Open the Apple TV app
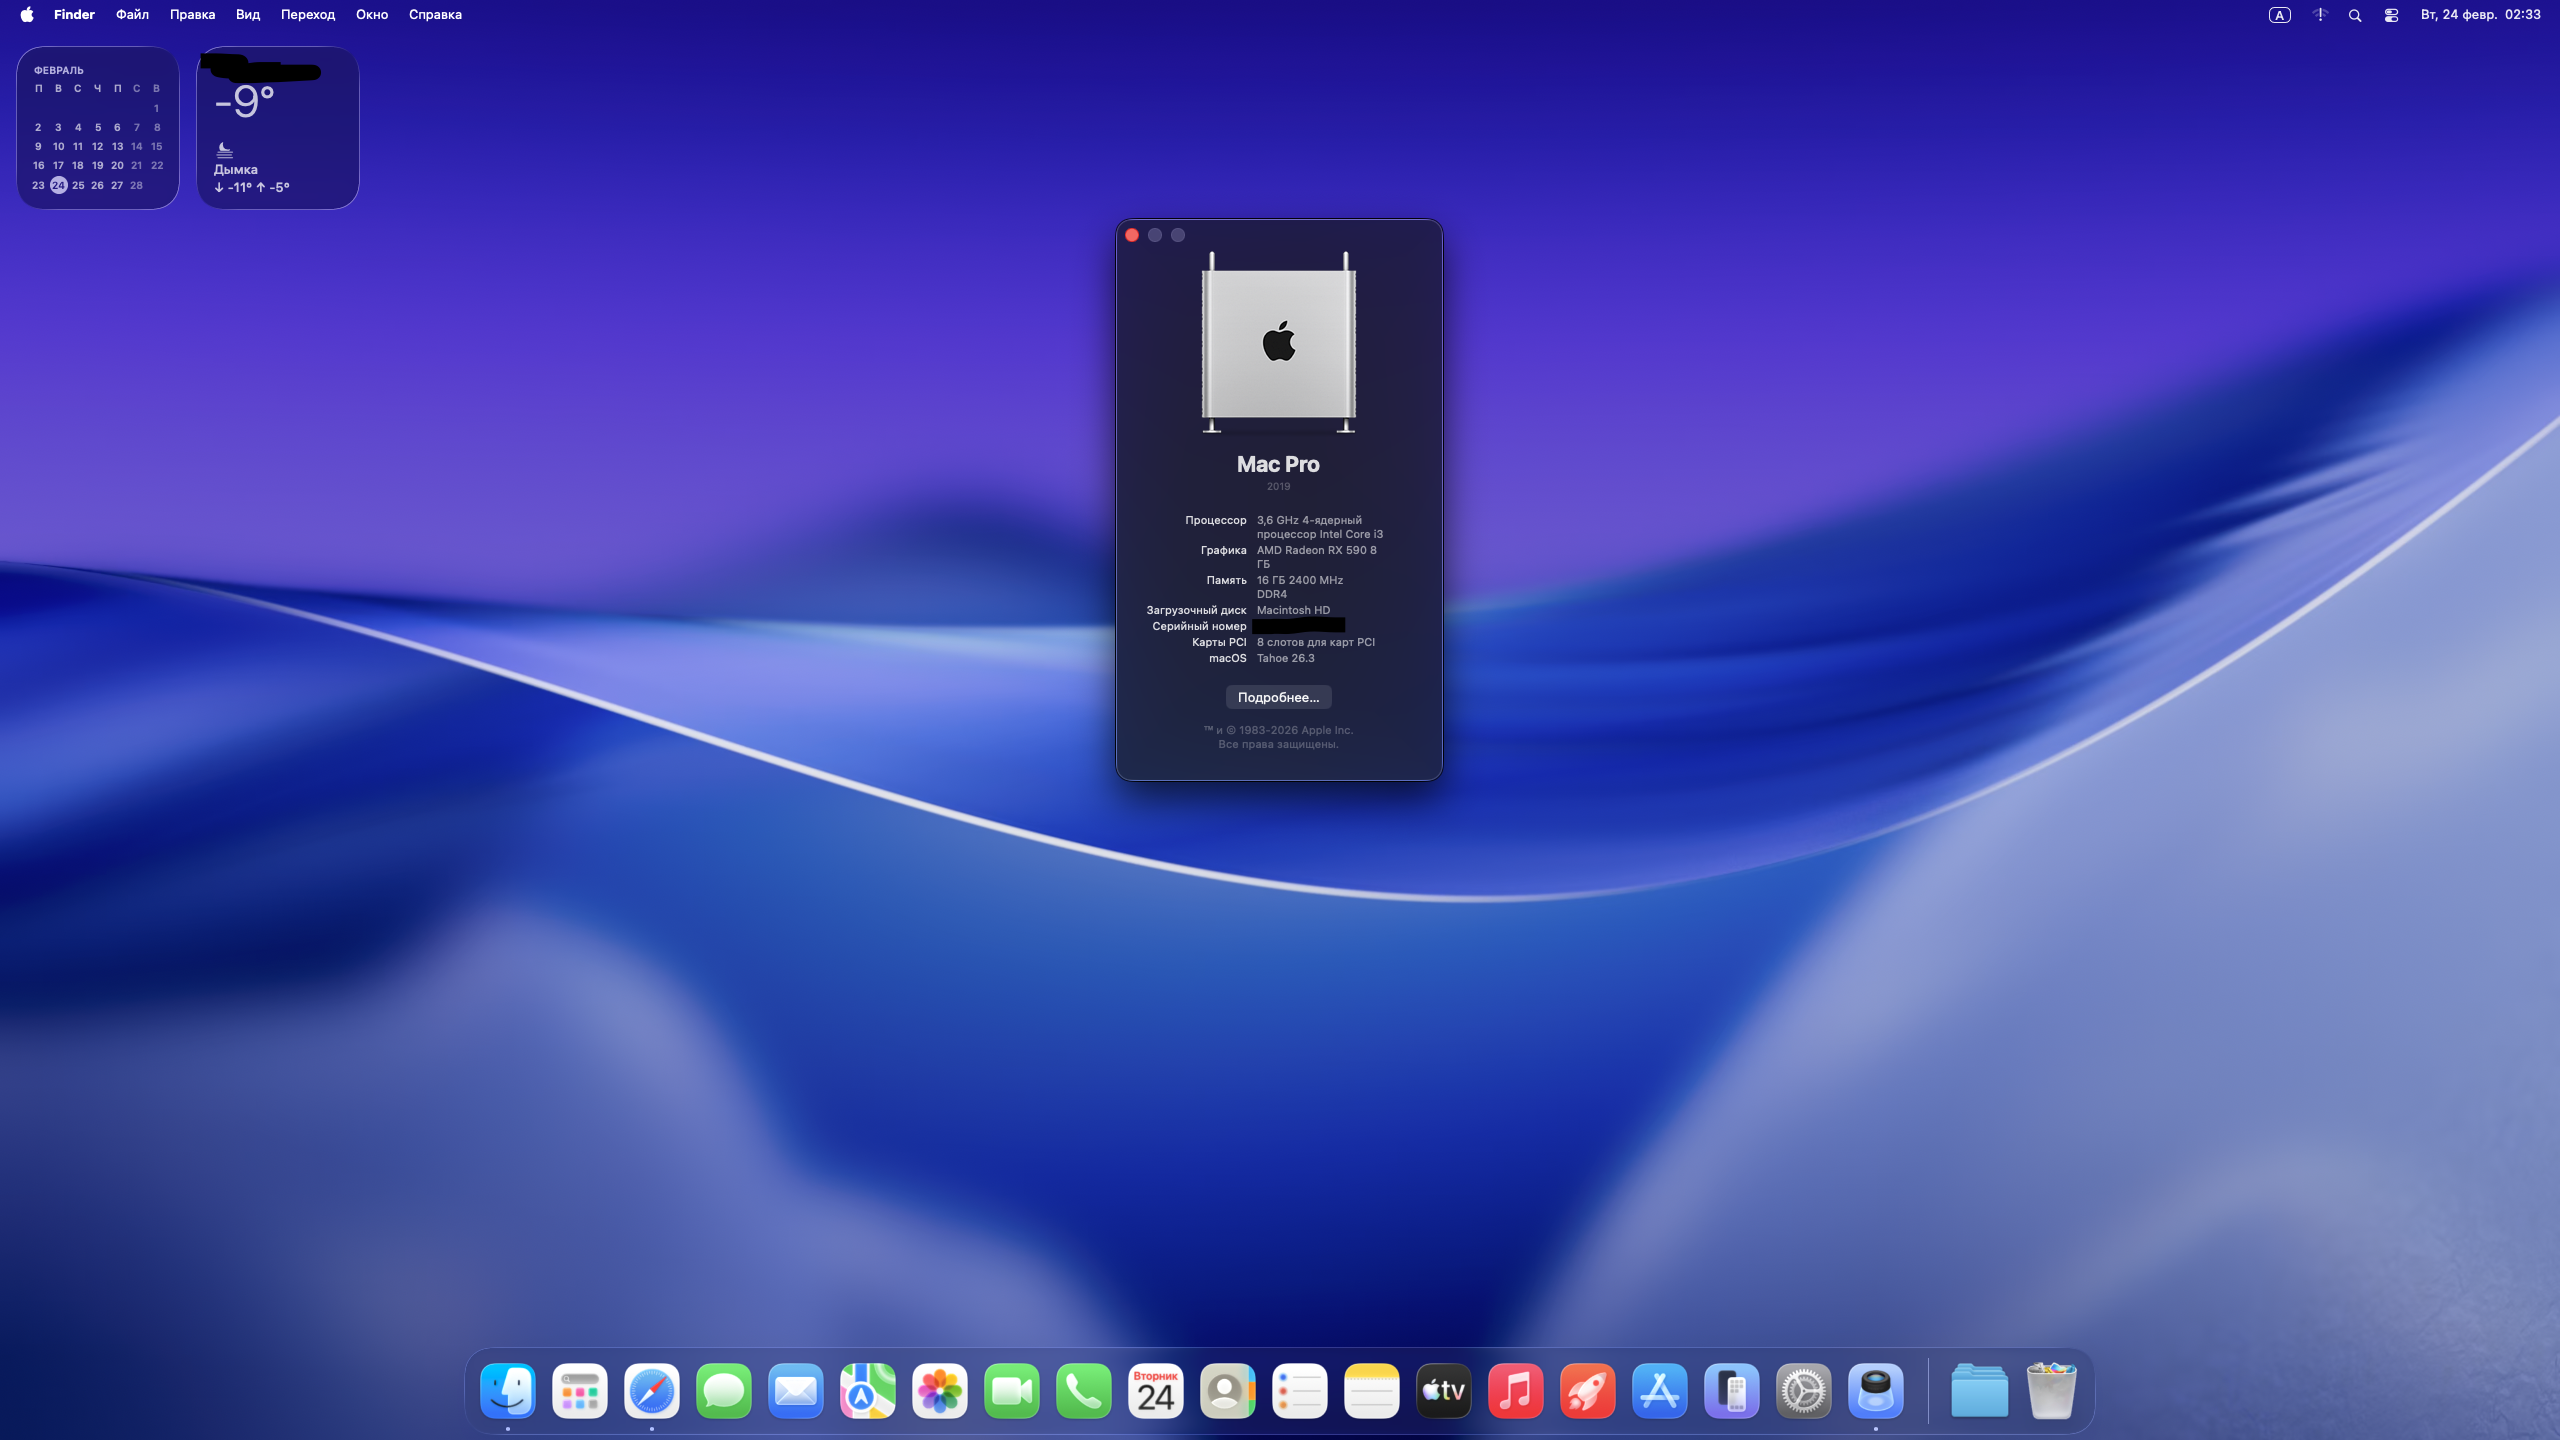Image resolution: width=2560 pixels, height=1440 pixels. (x=1444, y=1391)
